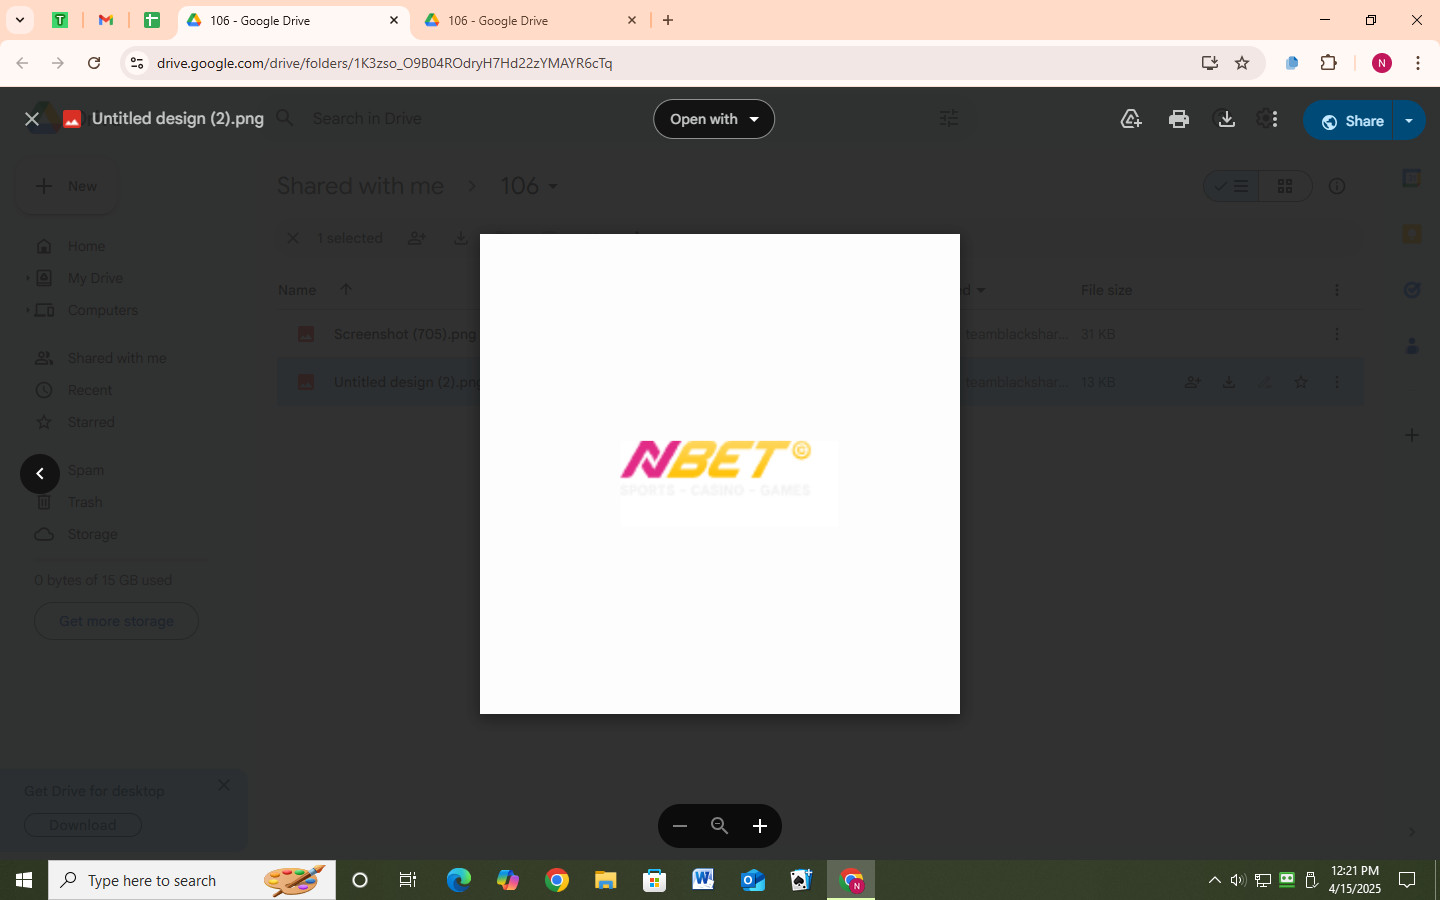Close the image preview overlay
Viewport: 1440px width, 900px height.
click(32, 119)
